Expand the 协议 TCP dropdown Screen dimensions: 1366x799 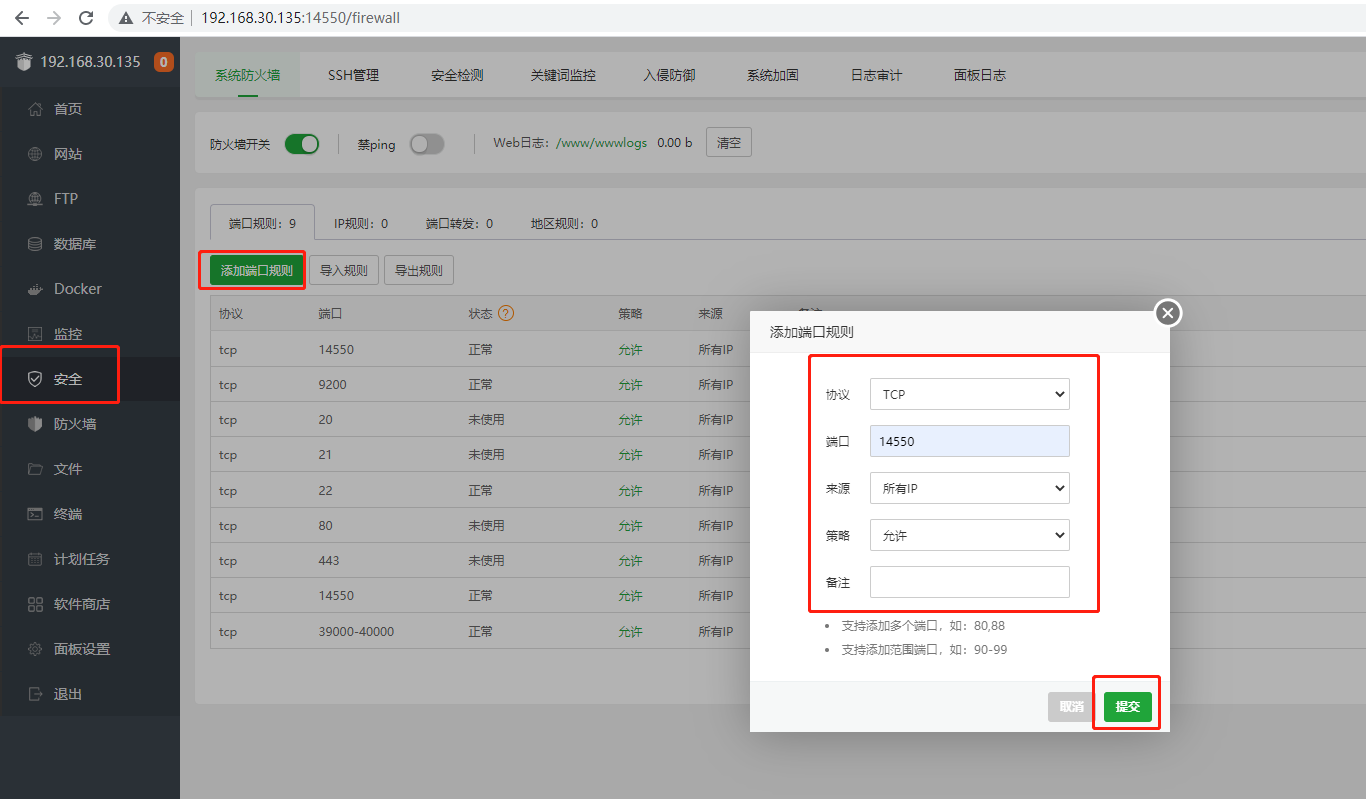point(969,394)
